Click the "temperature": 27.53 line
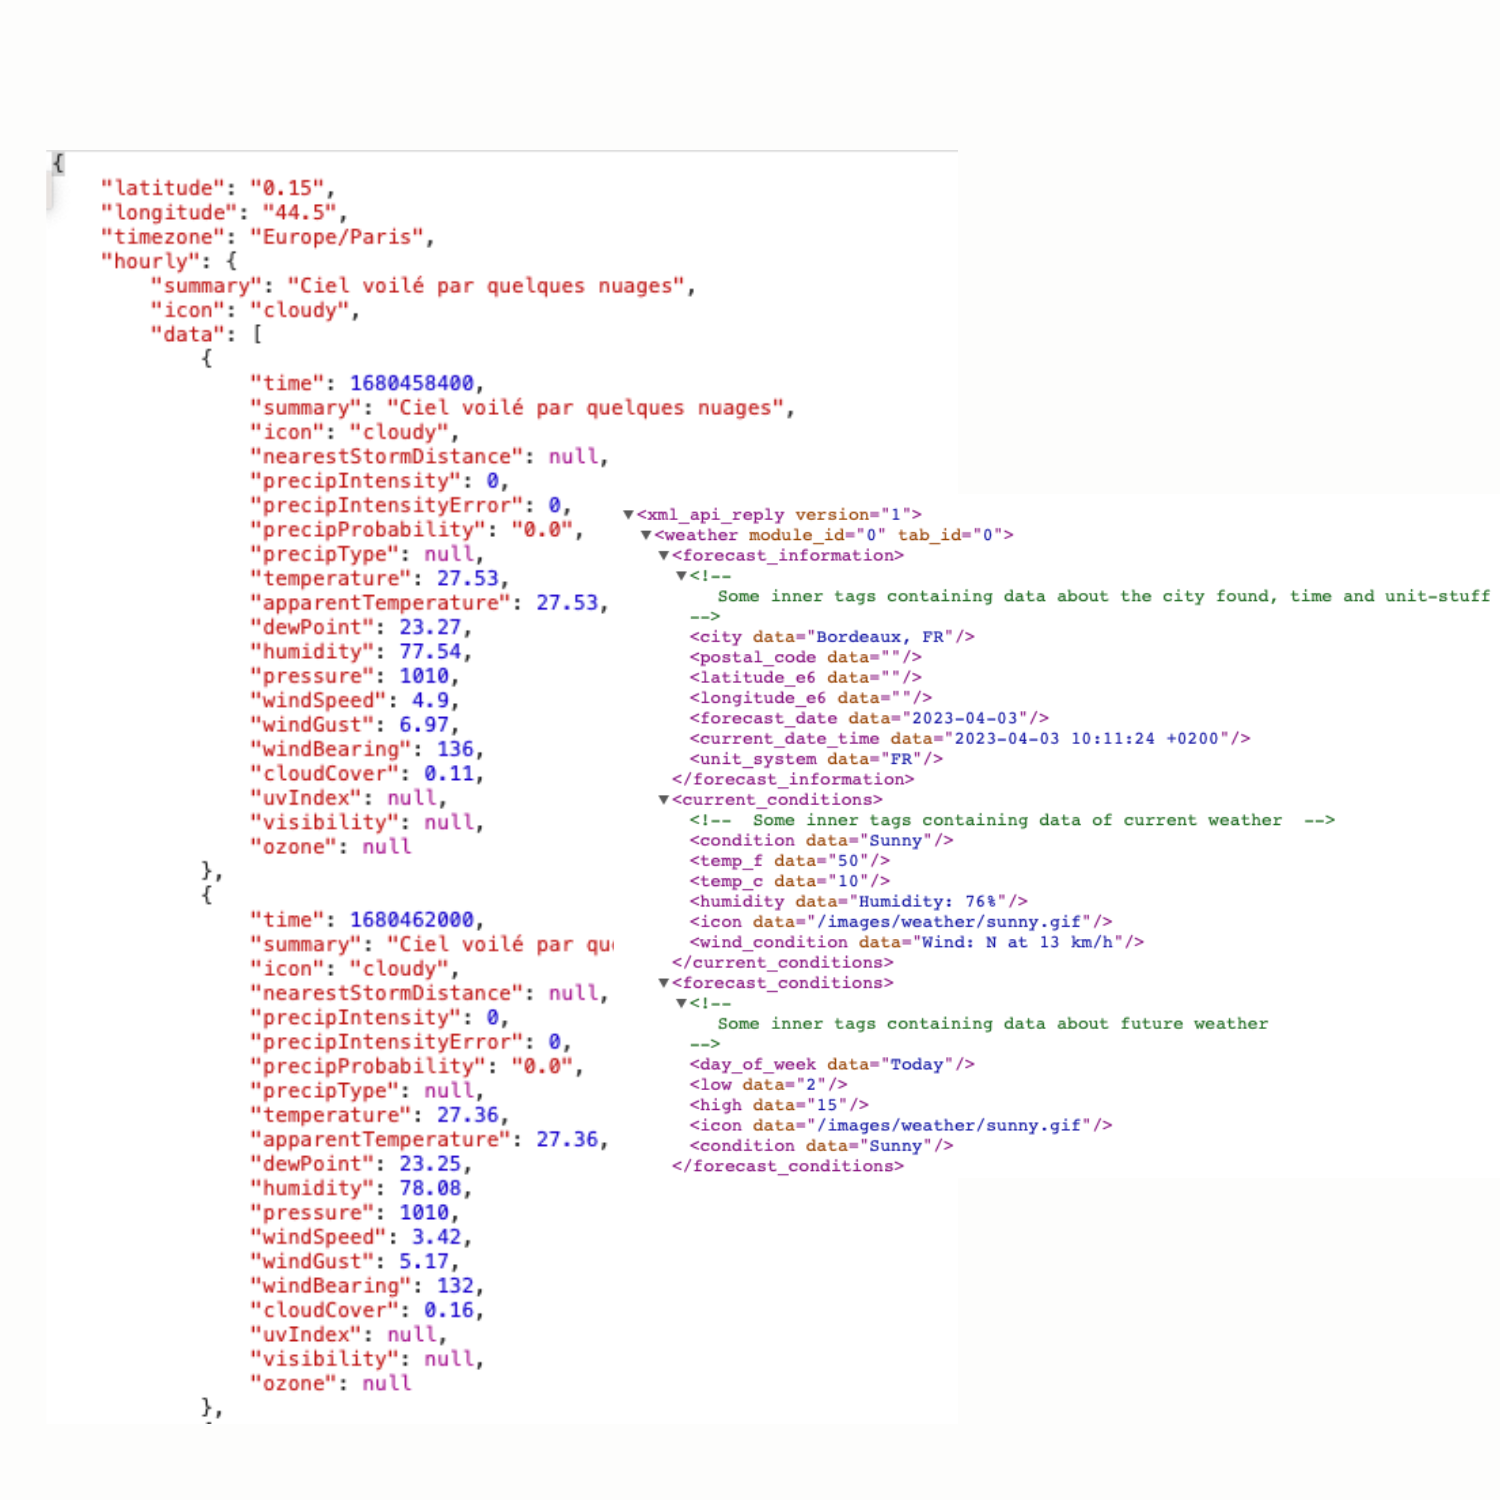 point(380,578)
